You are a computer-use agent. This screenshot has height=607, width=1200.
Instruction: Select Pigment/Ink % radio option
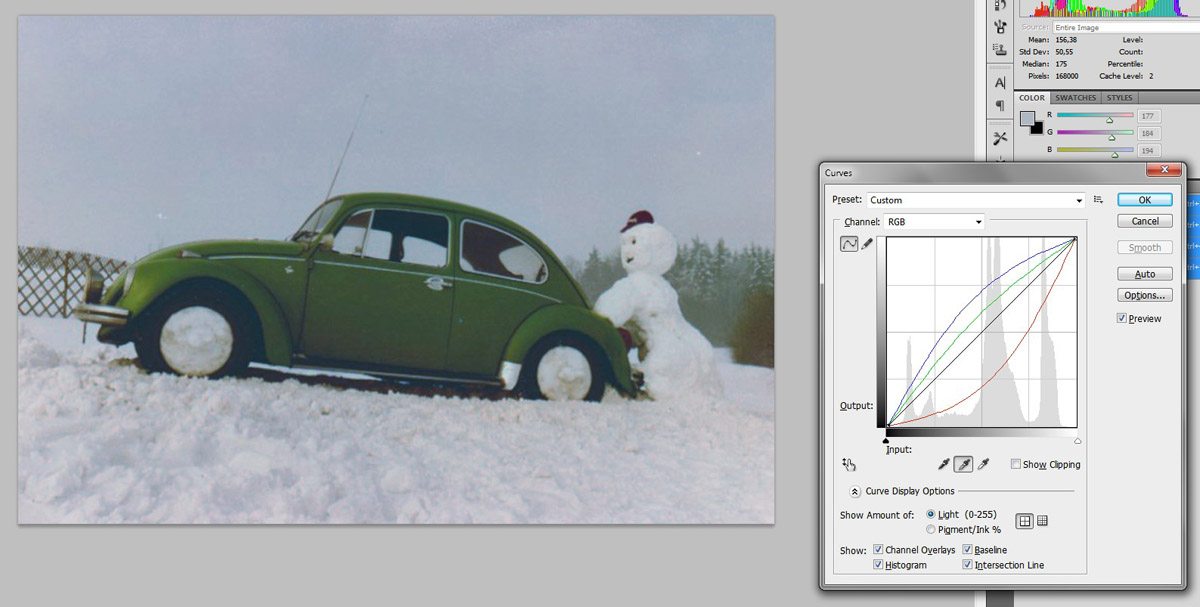[931, 529]
